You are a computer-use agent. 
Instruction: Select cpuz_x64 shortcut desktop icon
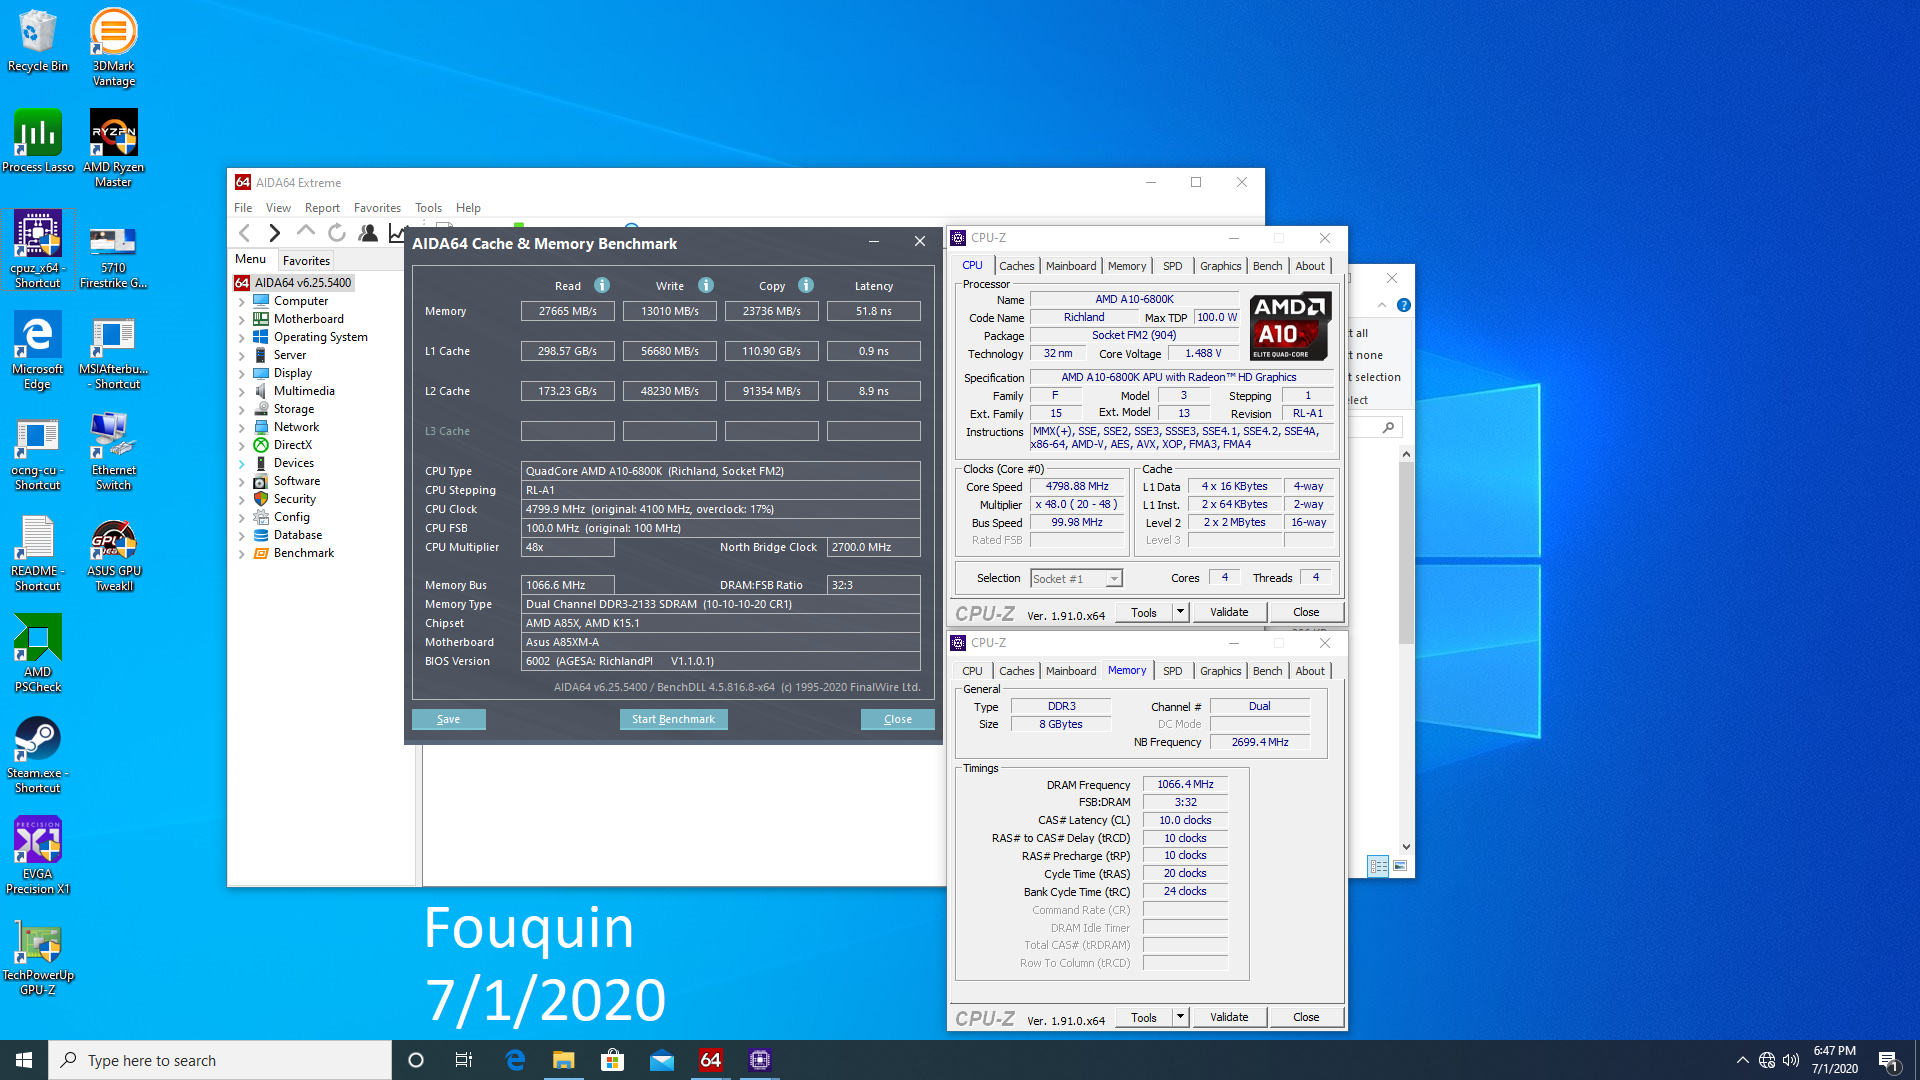point(37,250)
